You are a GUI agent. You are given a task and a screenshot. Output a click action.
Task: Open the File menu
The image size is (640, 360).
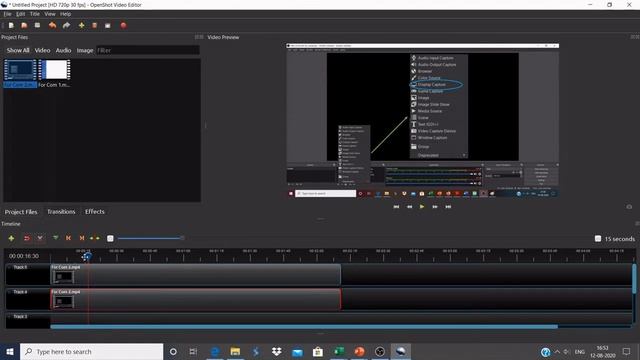tap(7, 14)
